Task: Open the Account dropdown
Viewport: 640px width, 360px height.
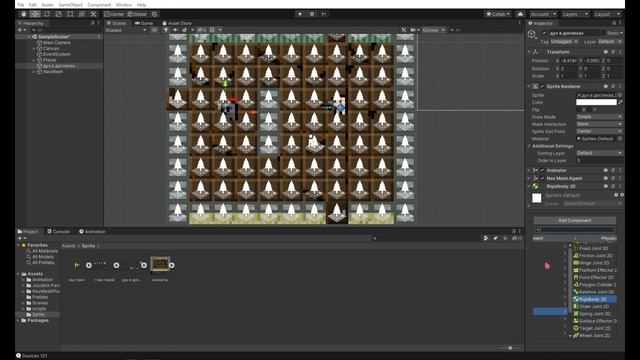Action: [543, 14]
